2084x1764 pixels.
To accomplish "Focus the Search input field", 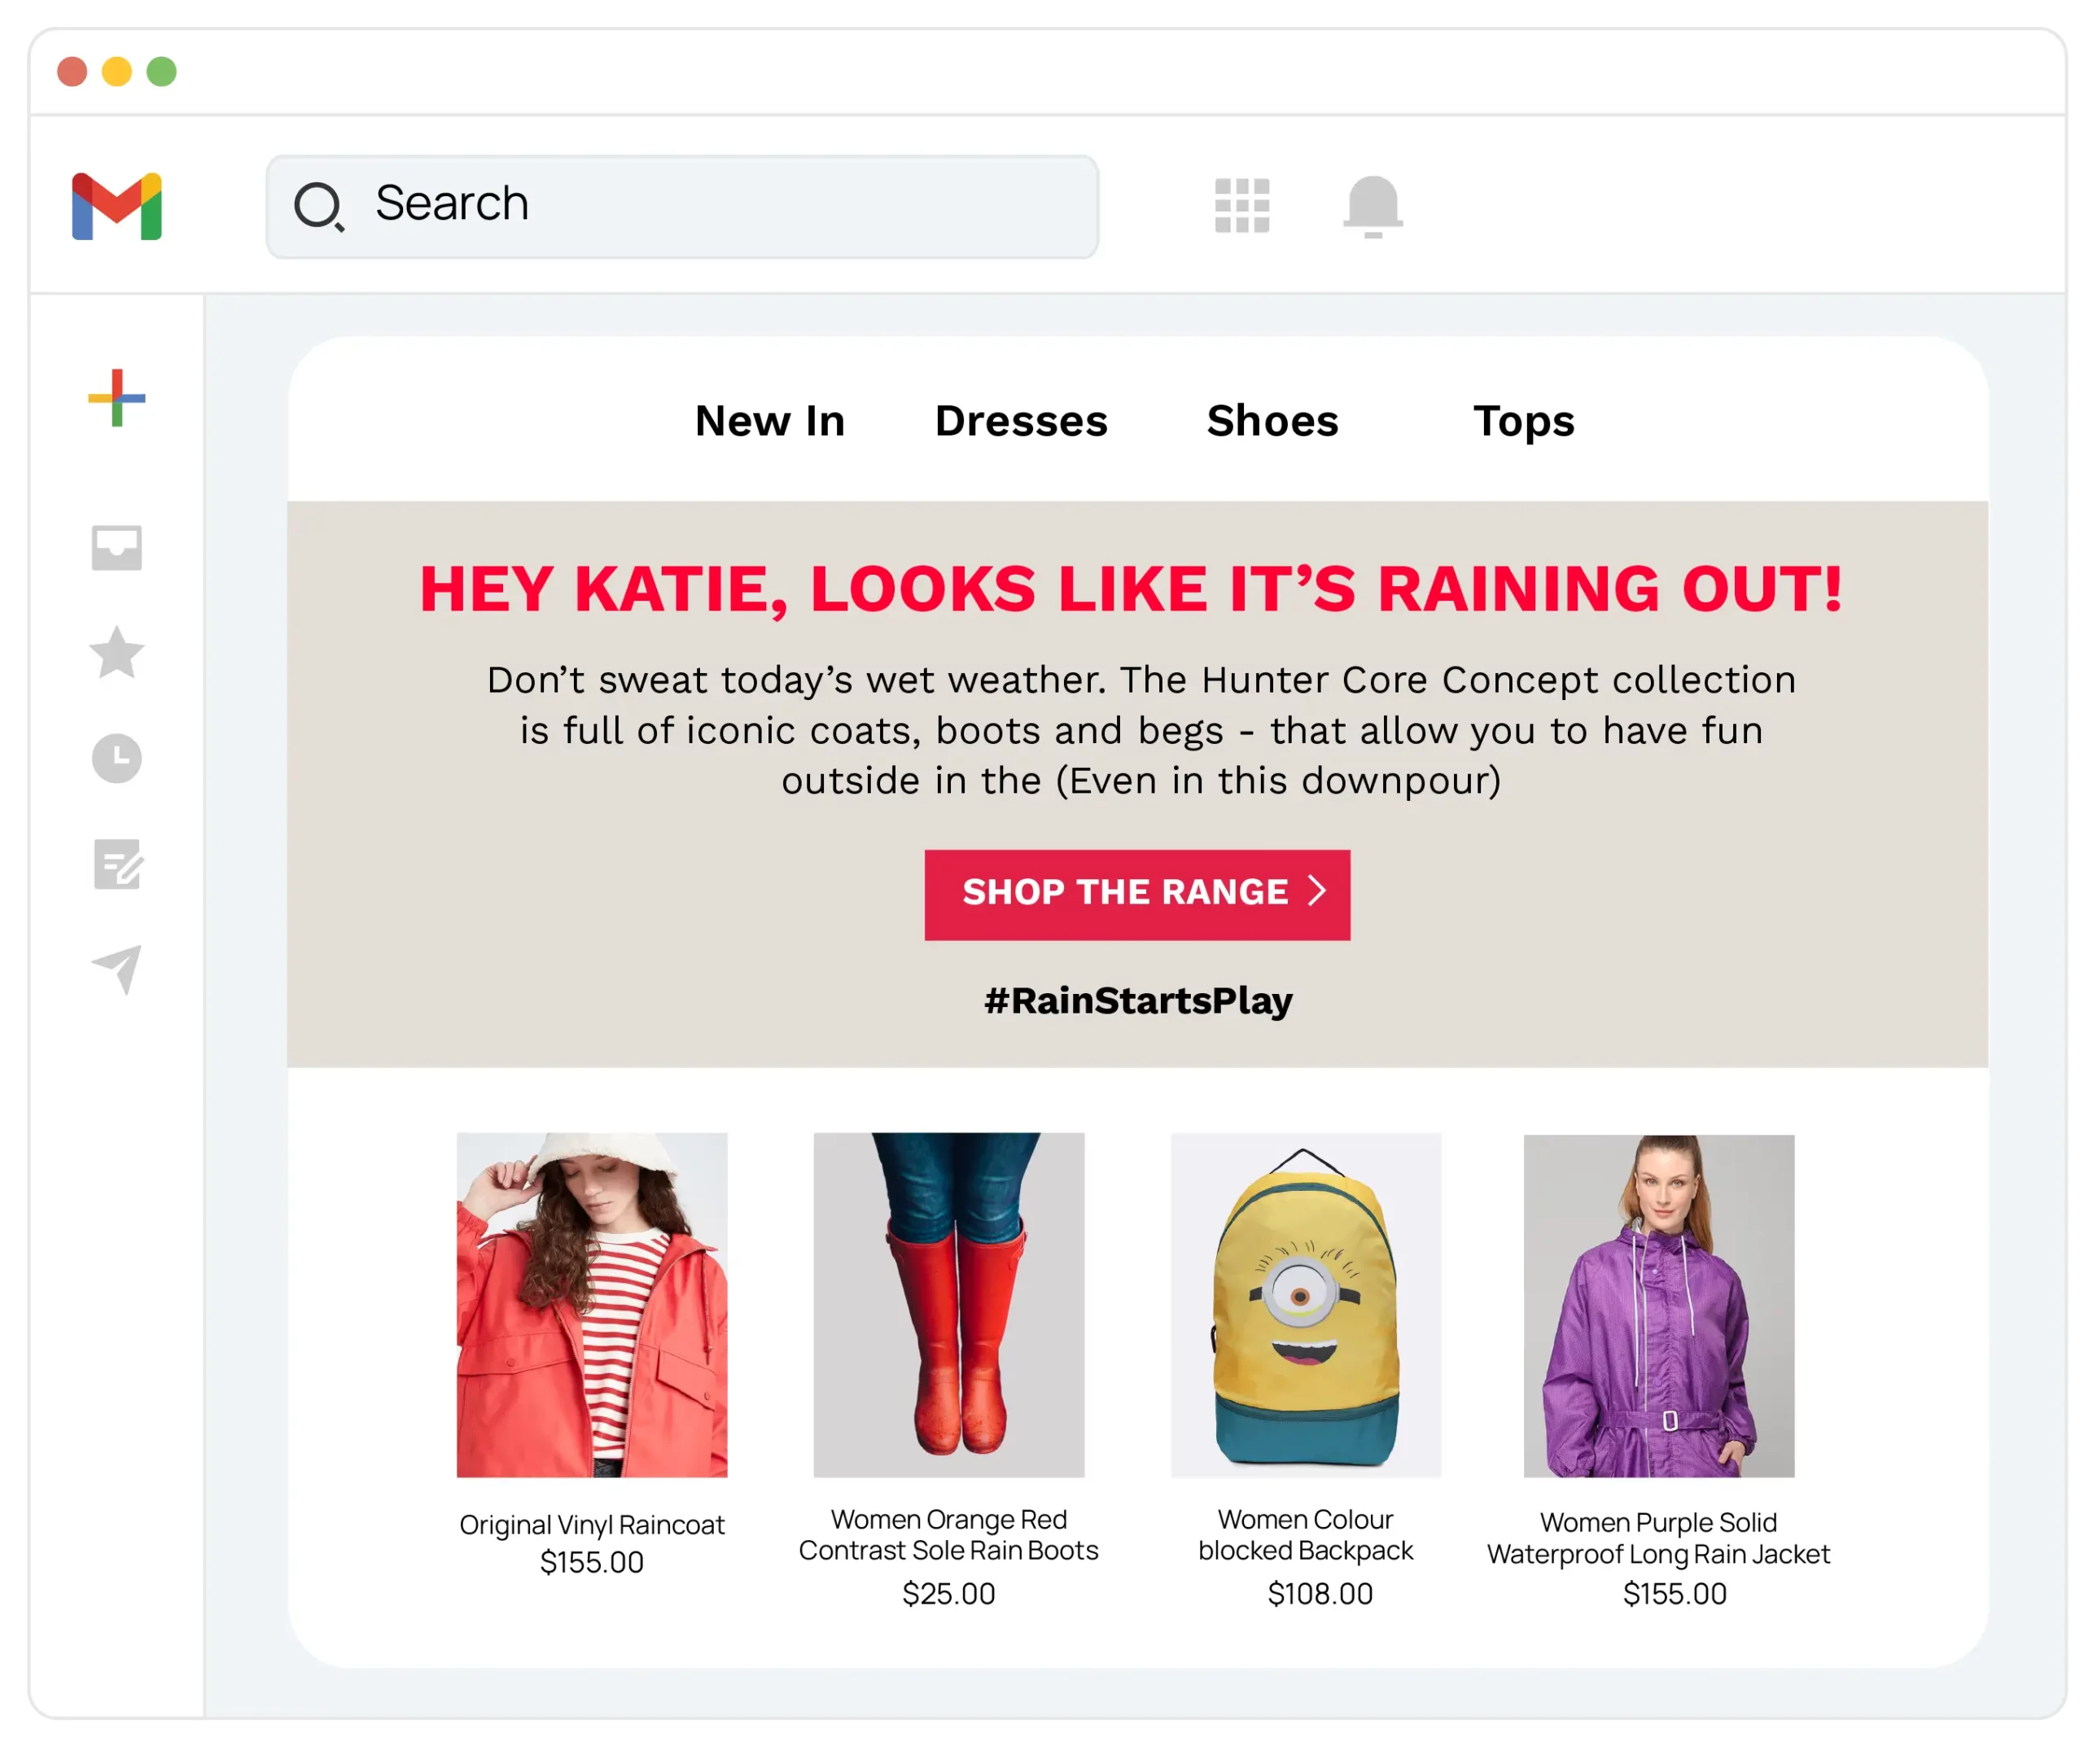I will (x=681, y=206).
